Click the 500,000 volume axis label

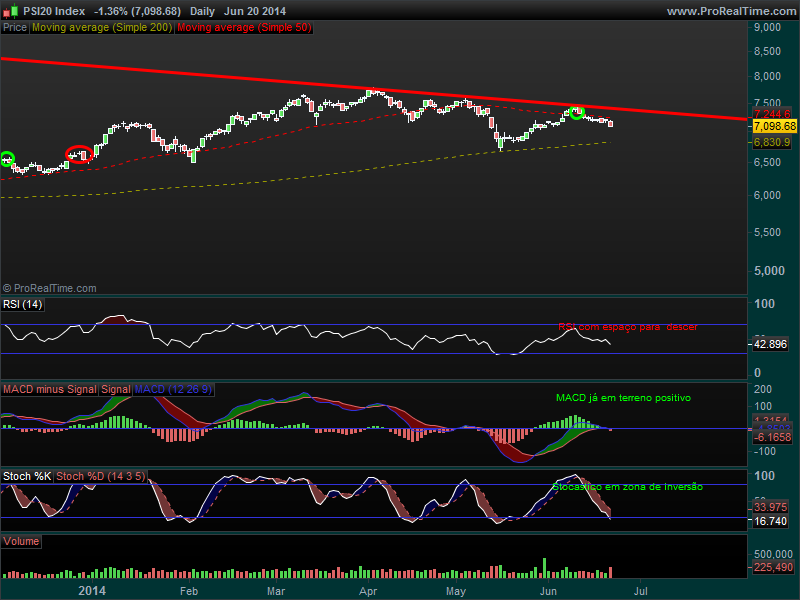[x=773, y=554]
